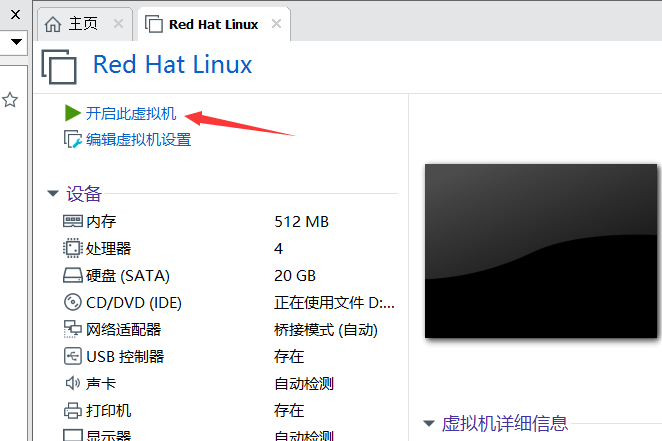
Task: Click the 内存 device label
Action: click(x=101, y=222)
